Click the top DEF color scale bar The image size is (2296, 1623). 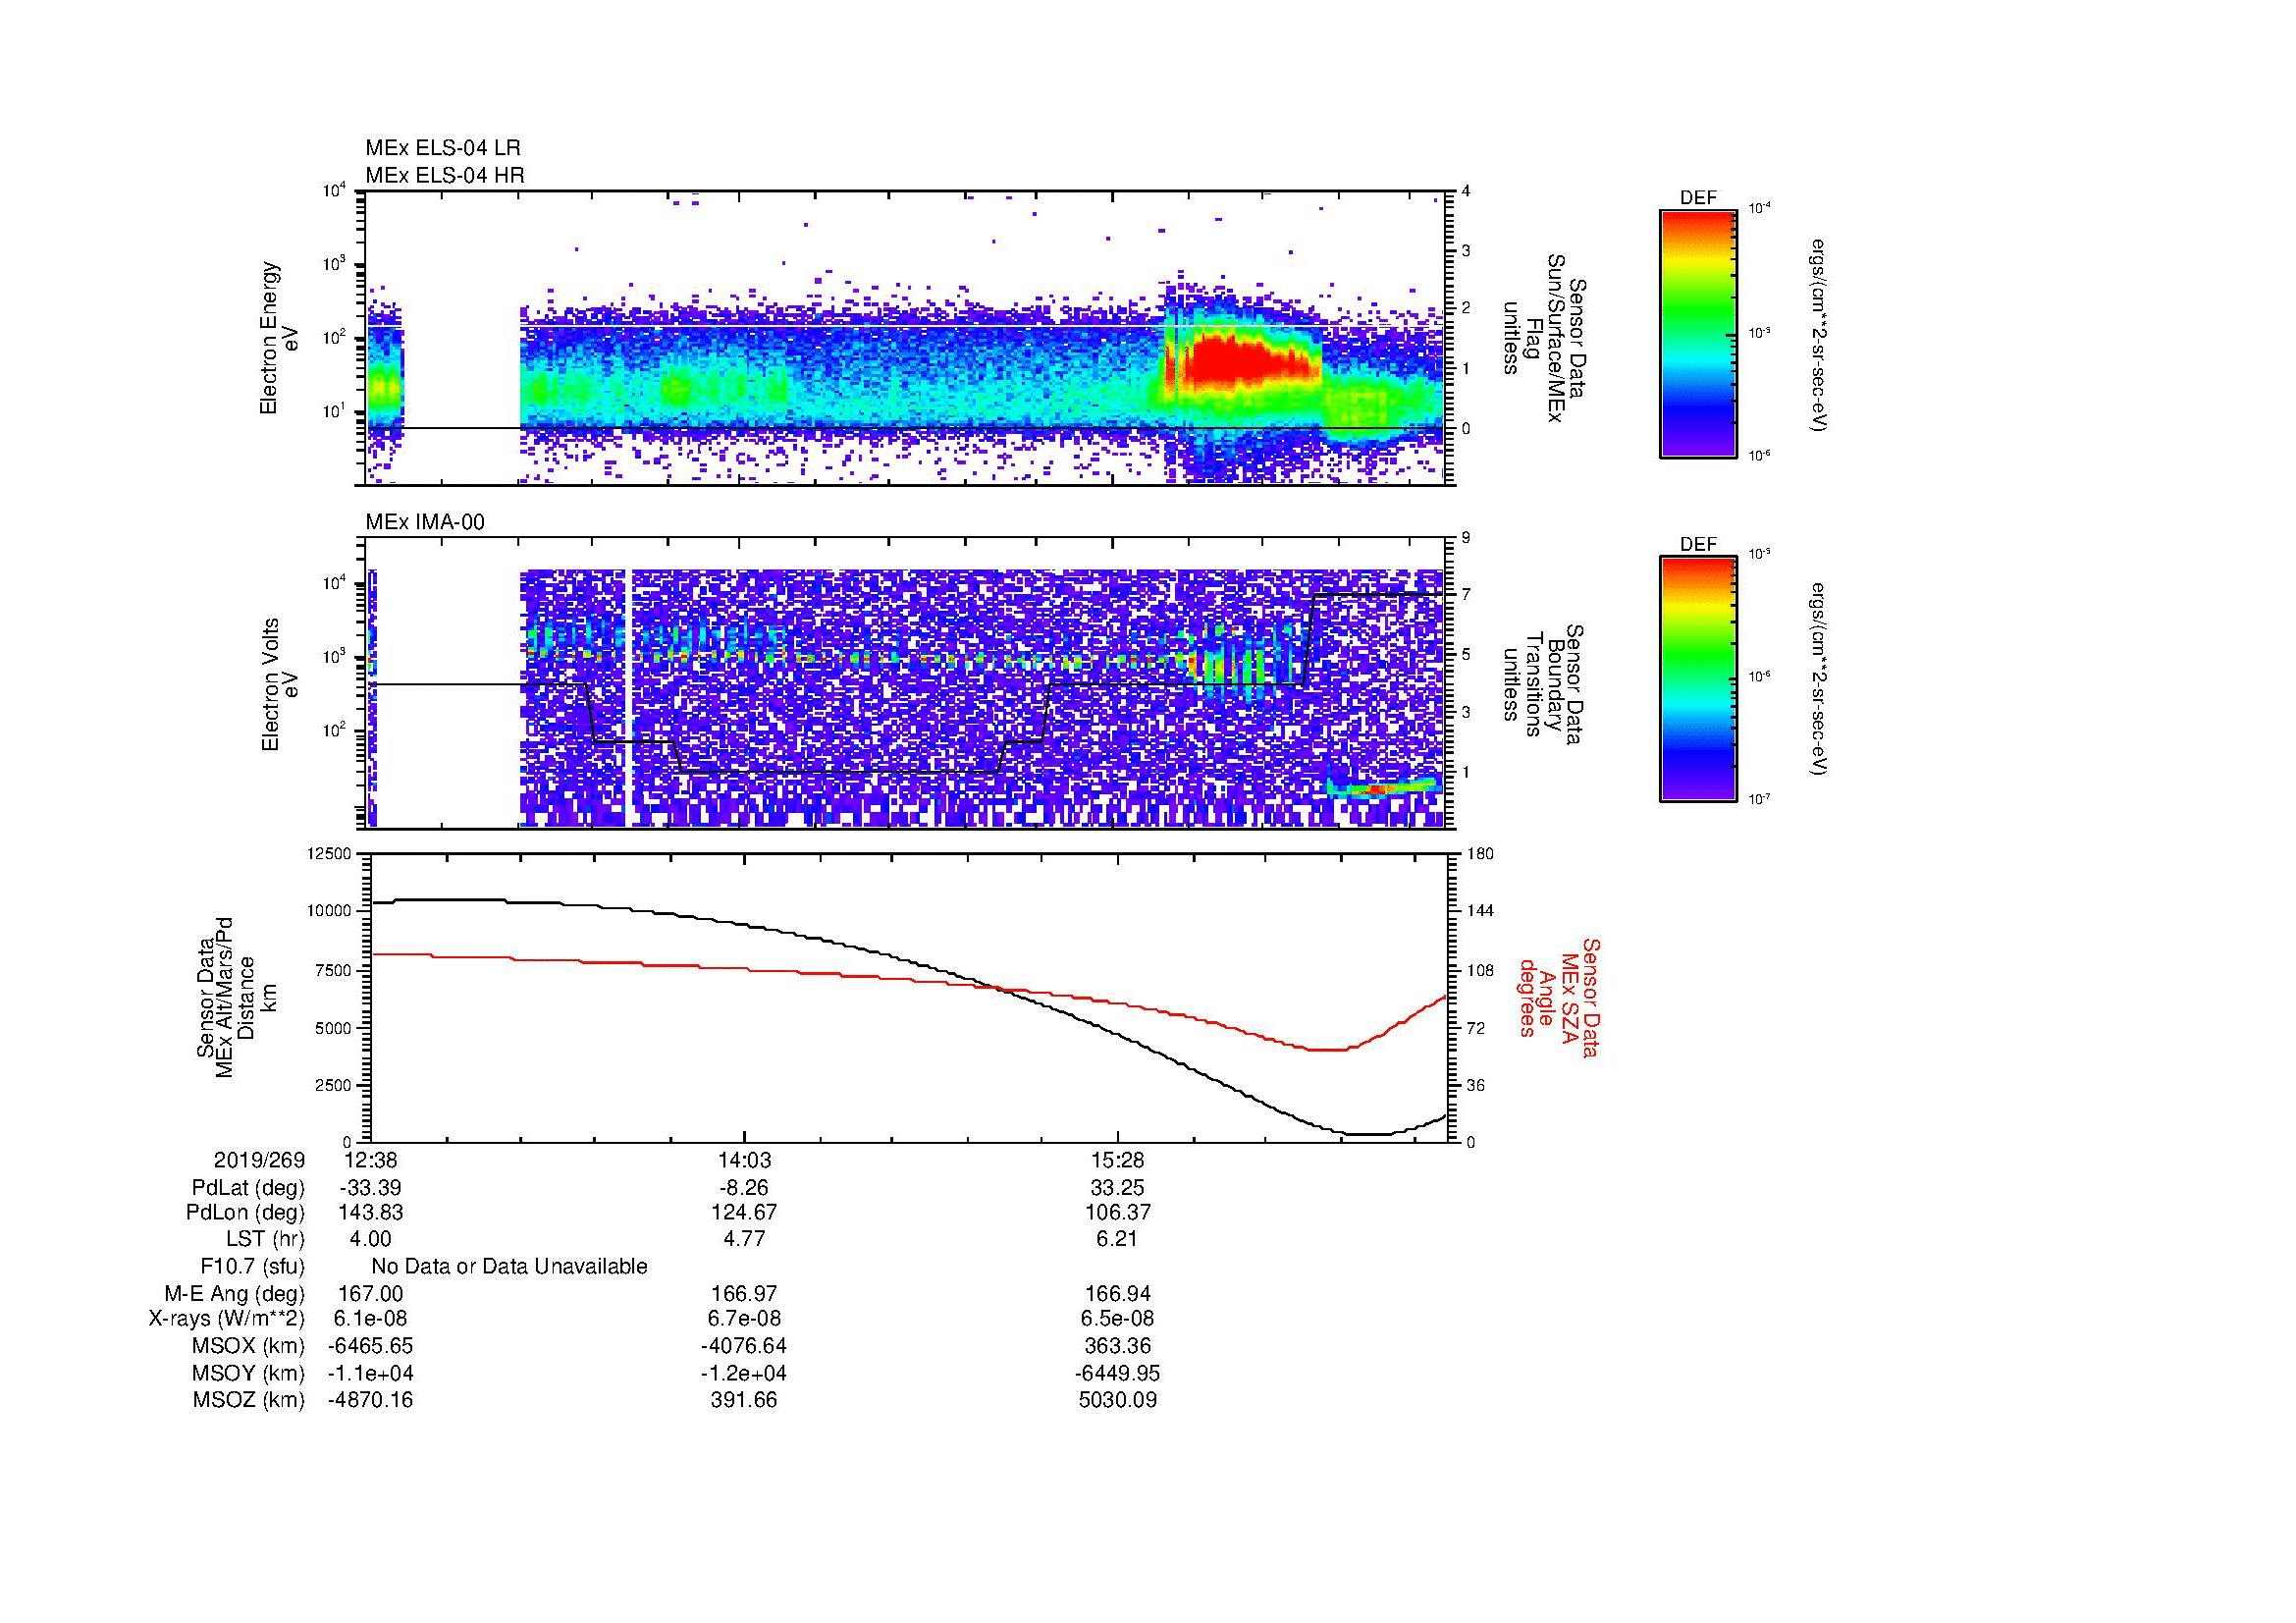click(1698, 333)
